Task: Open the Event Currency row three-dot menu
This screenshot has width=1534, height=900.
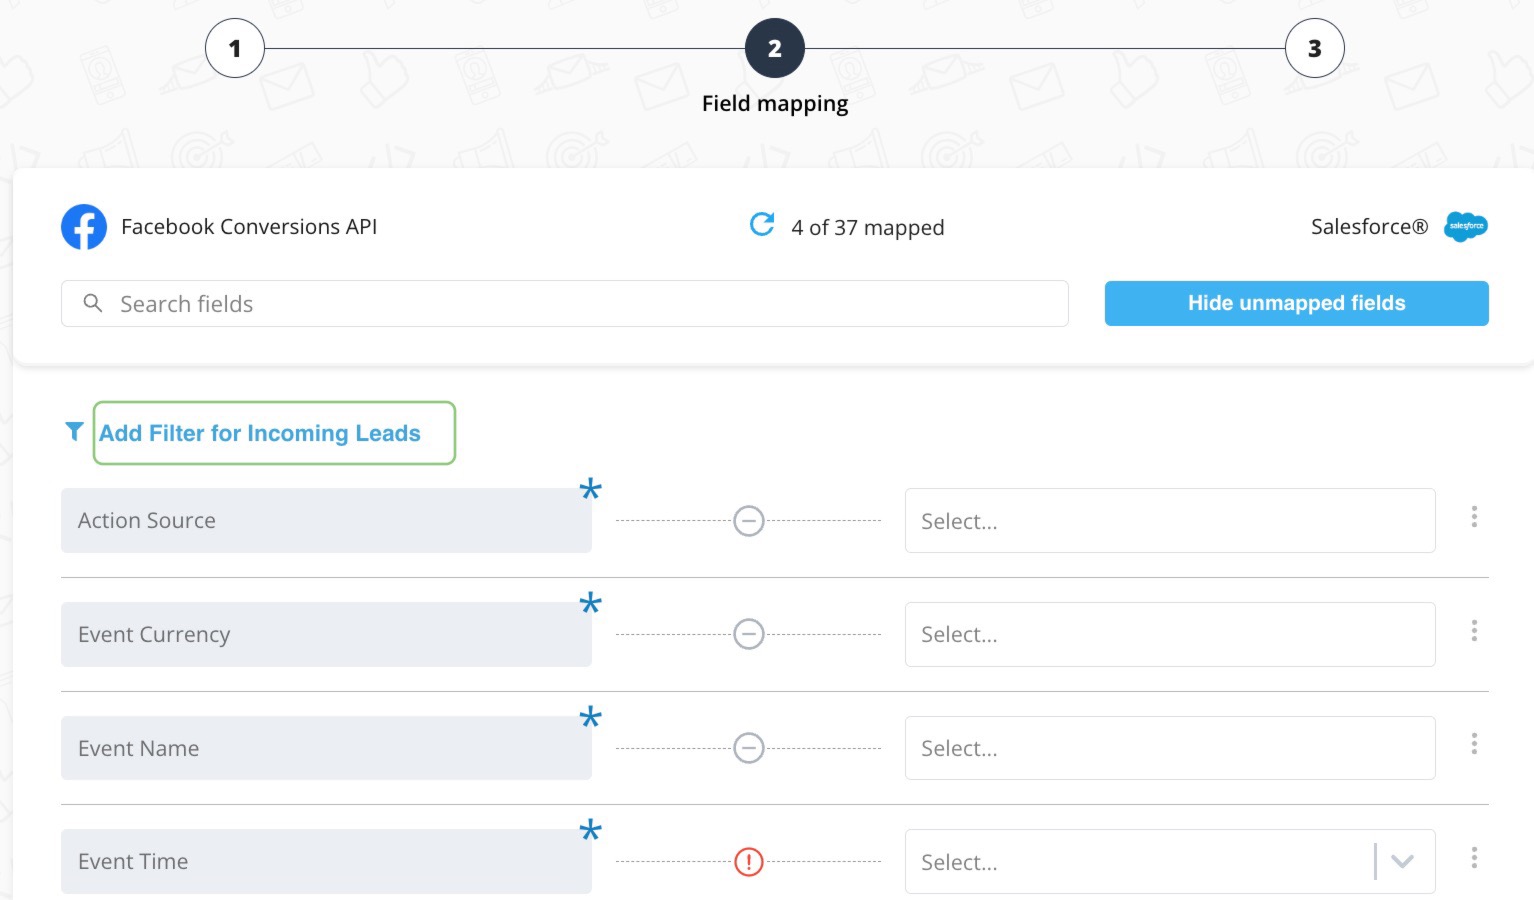Action: [1474, 631]
